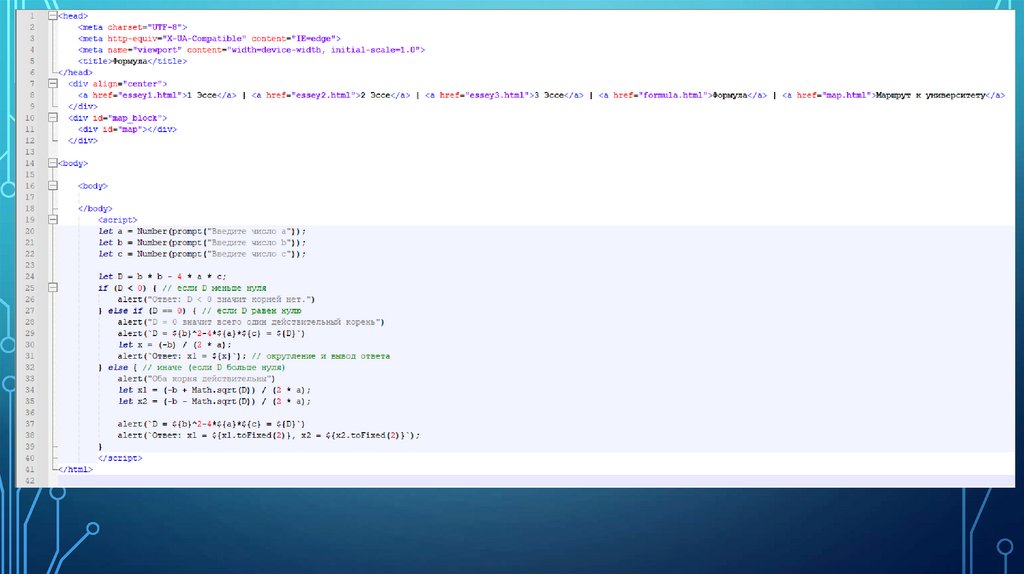Viewport: 1024px width, 574px height.
Task: Click the essey2.html href value
Action: click(323, 95)
